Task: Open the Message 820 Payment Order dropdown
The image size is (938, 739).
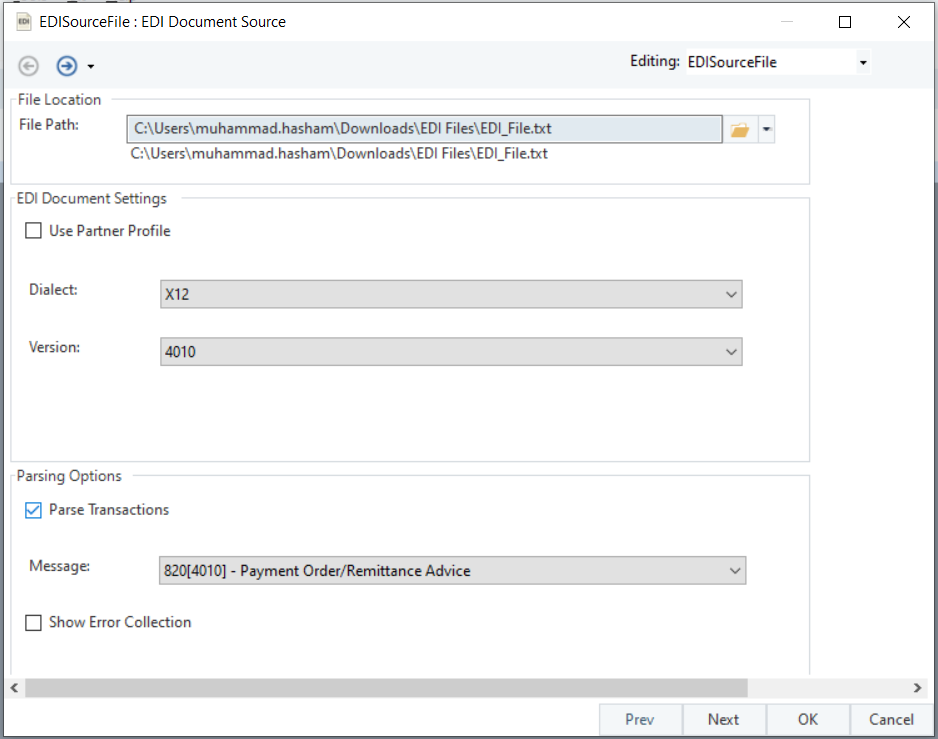Action: click(452, 571)
